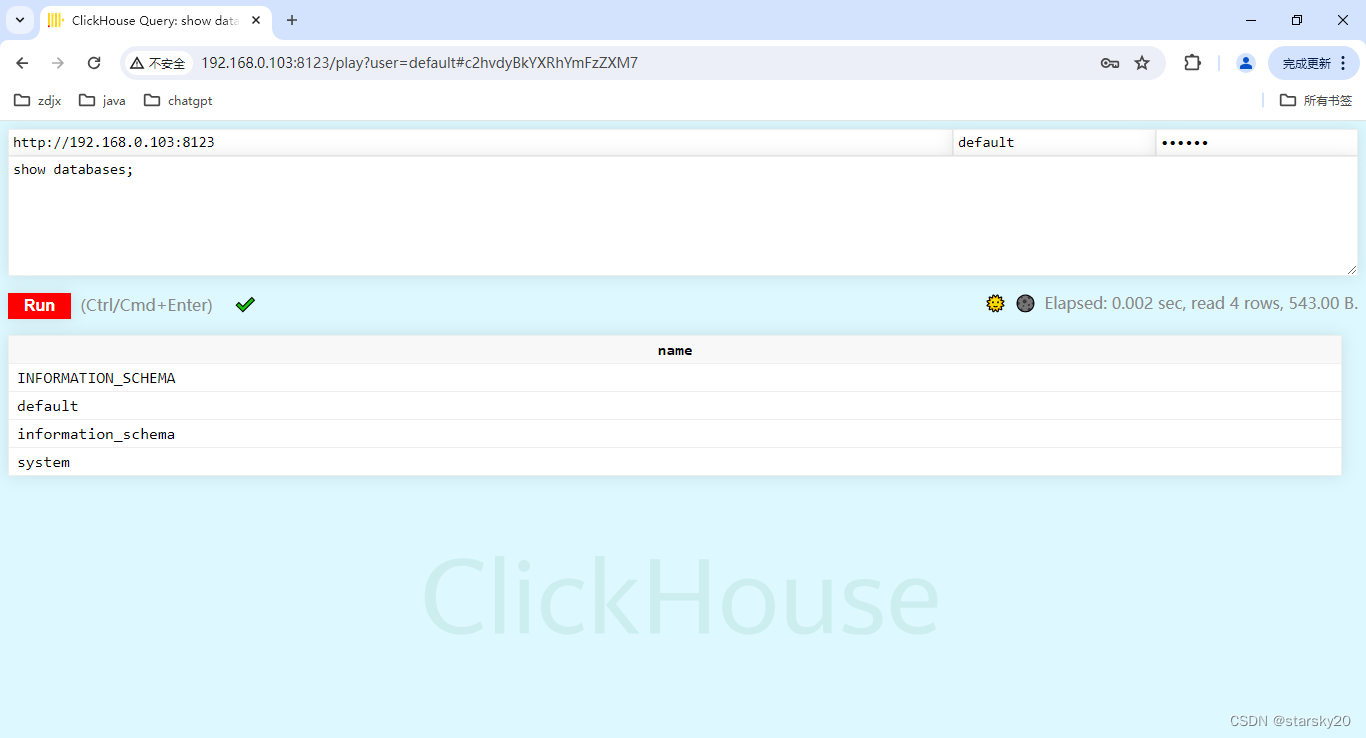1366x738 pixels.
Task: Expand the tab search dropdown arrow
Action: [x=19, y=20]
